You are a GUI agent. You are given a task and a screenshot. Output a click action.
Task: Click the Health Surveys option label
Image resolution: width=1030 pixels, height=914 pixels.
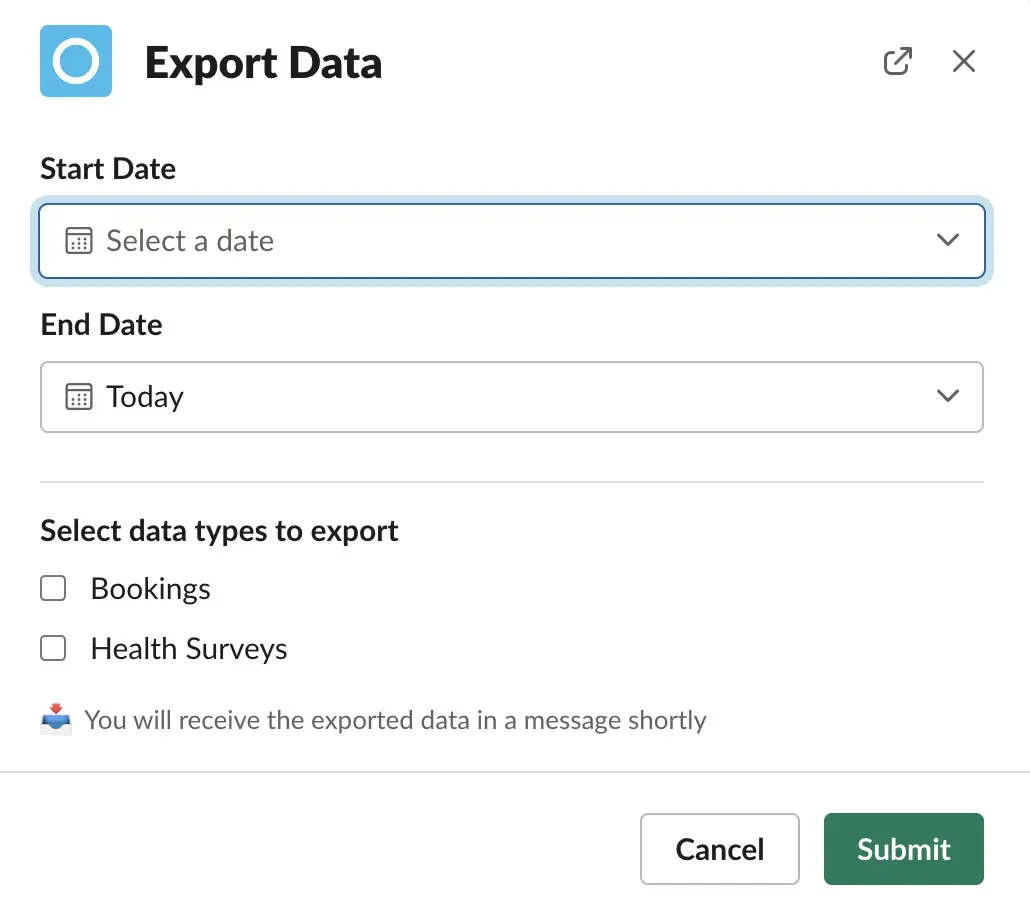(x=189, y=649)
